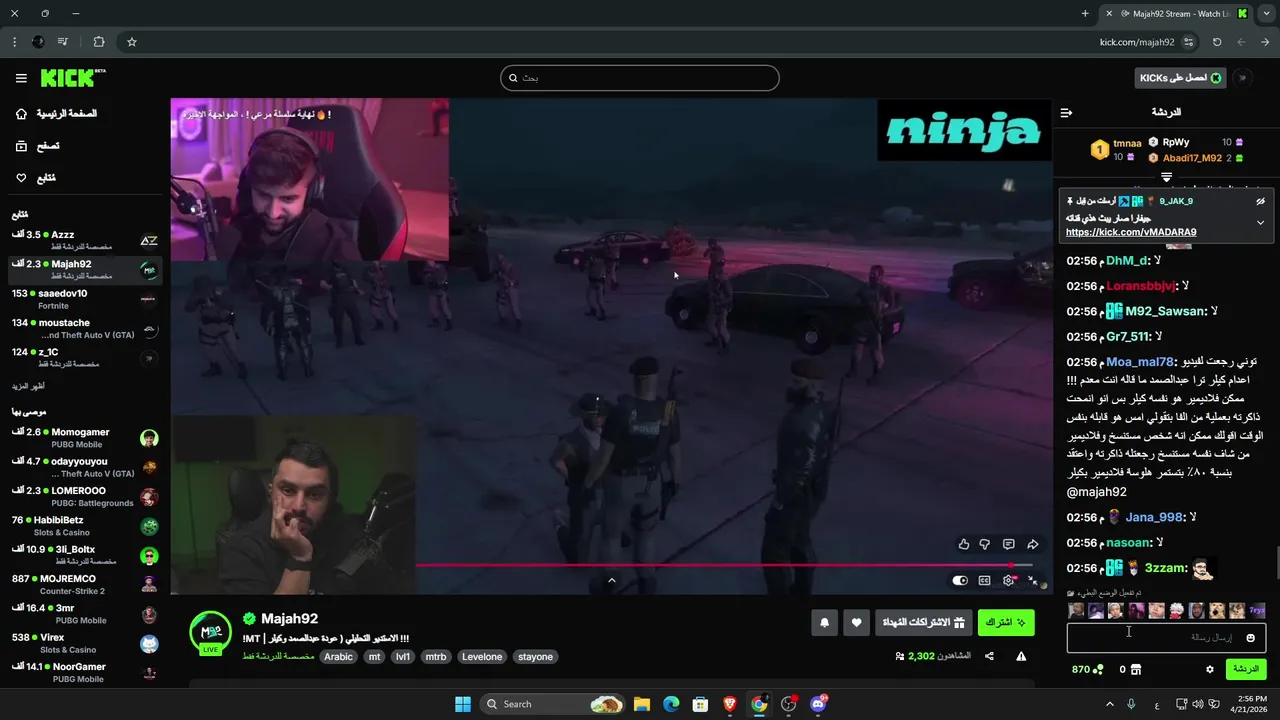Viewport: 1280px width, 720px height.
Task: Open saaedov10 channel in sidebar
Action: click(84, 299)
